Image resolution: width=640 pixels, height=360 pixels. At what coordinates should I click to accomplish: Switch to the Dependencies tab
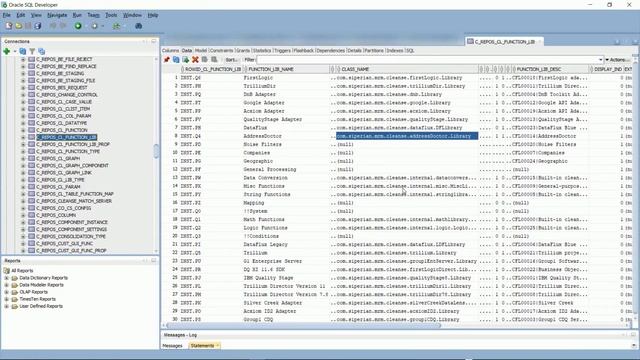point(331,51)
